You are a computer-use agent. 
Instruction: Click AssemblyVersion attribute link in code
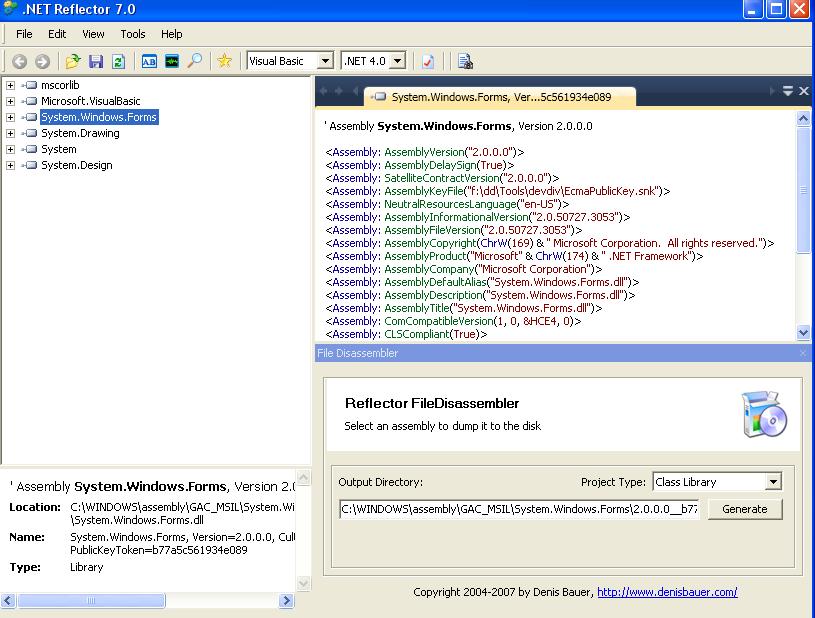(424, 152)
